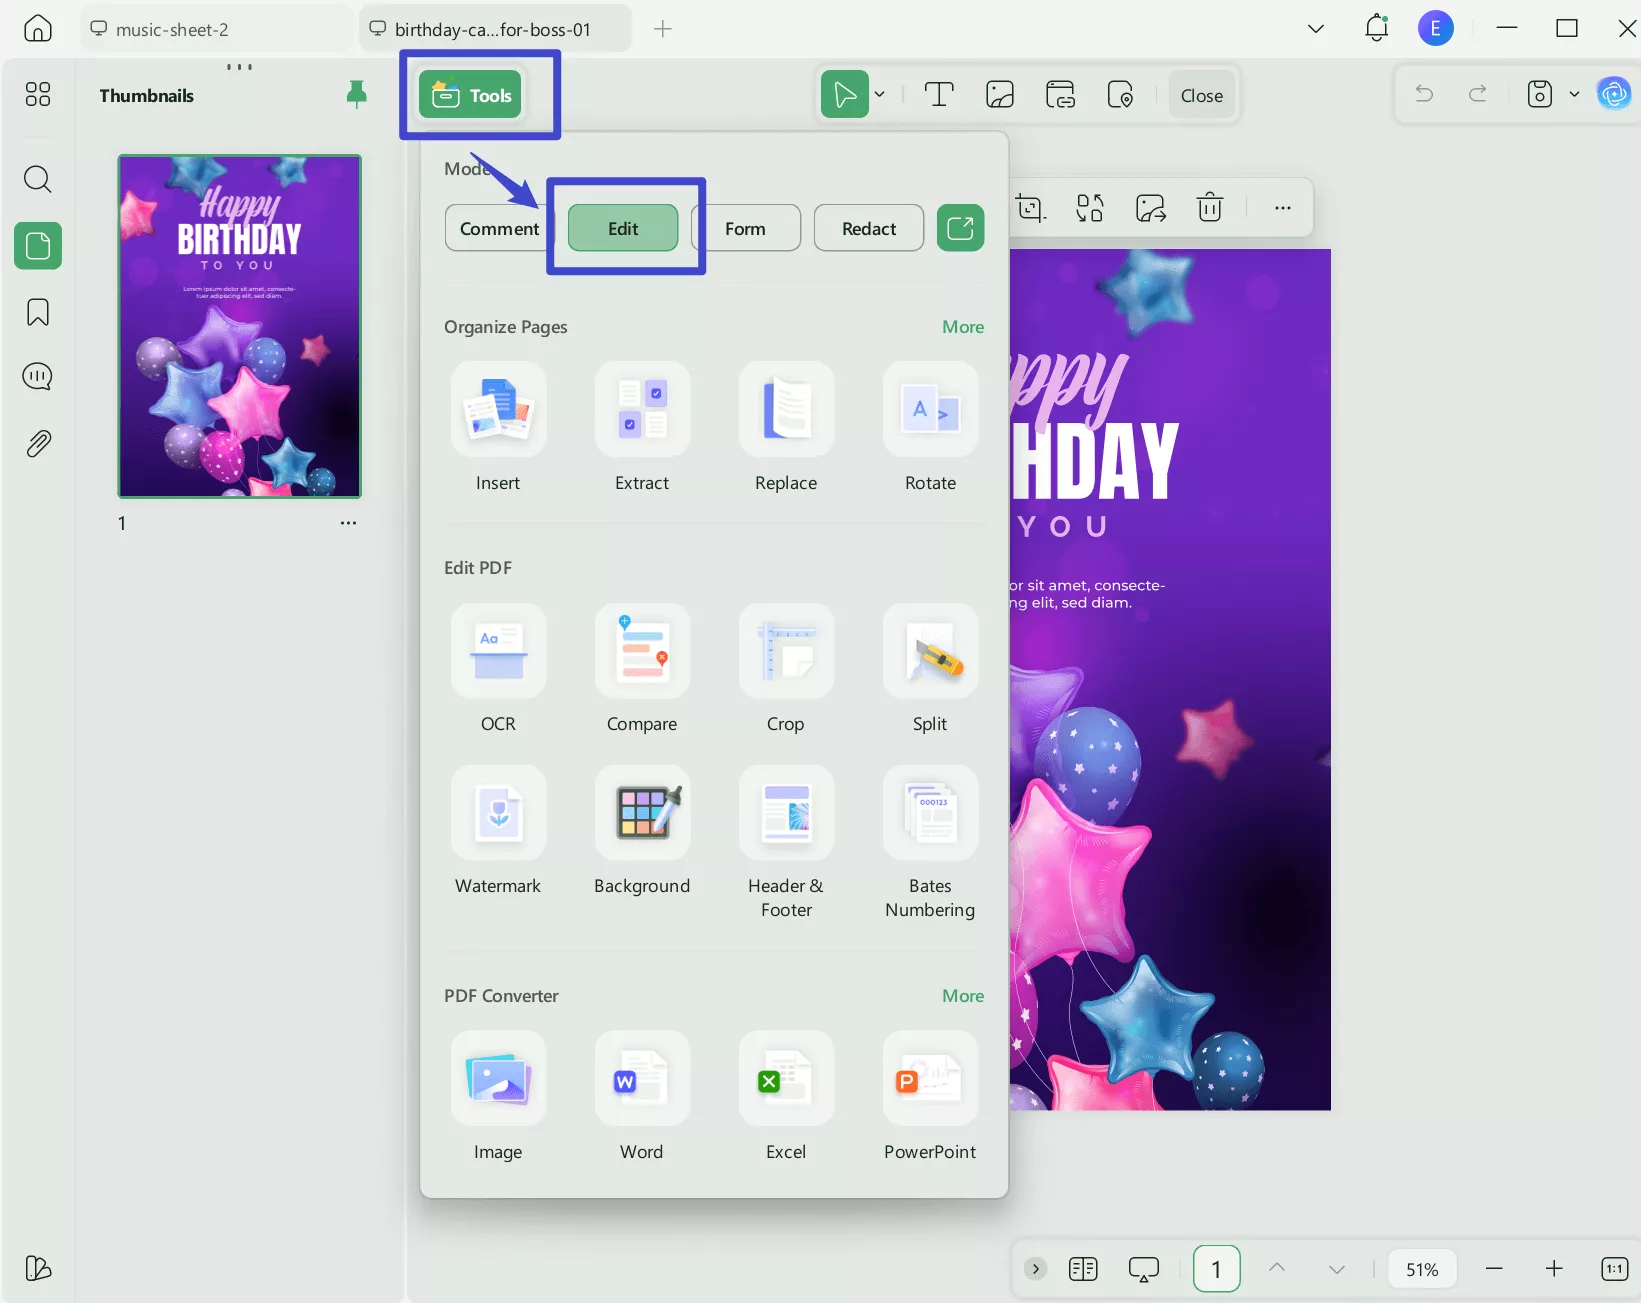Open the Bookmarks panel
Screen dimensions: 1641x1303
pyautogui.click(x=37, y=312)
